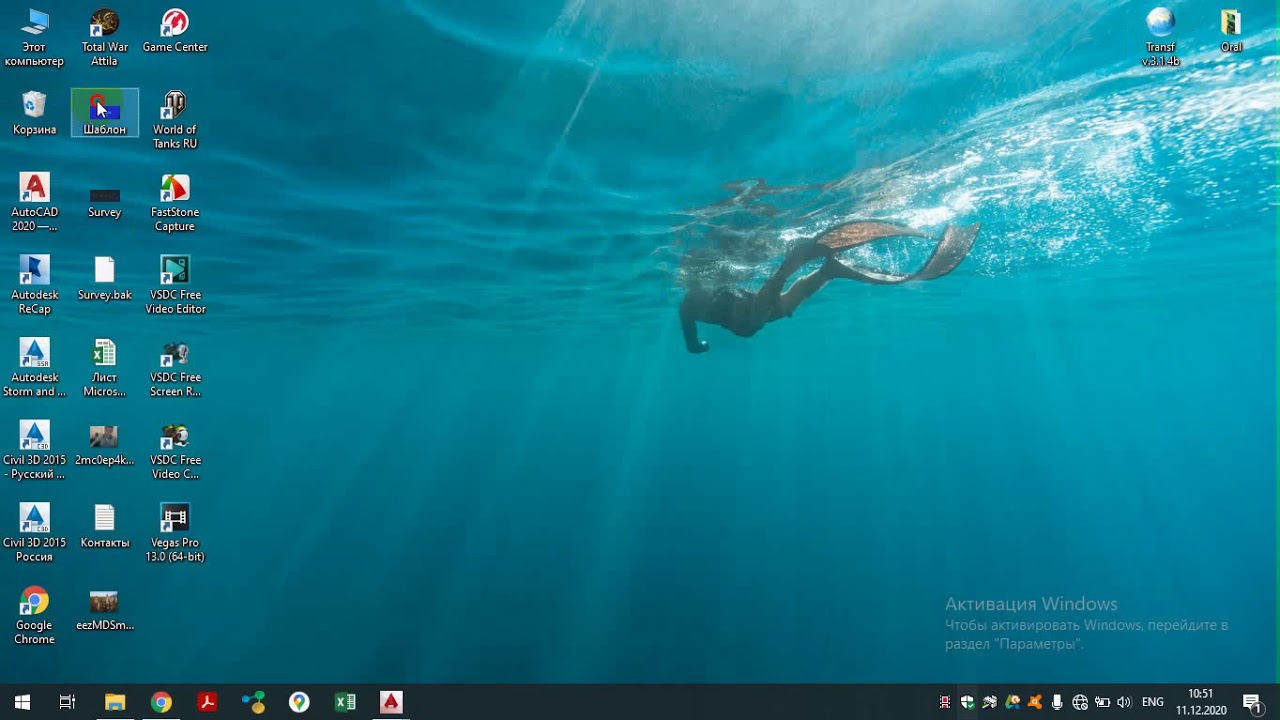Open the Oral archive on the desktop
This screenshot has height=720, width=1280.
[x=1231, y=31]
